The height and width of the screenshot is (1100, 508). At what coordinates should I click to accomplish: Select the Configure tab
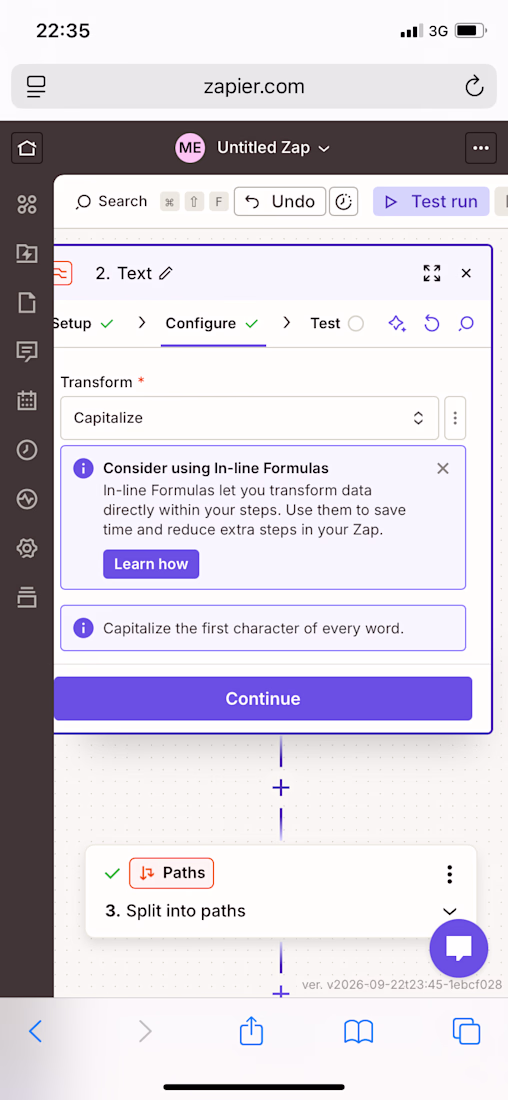[213, 323]
